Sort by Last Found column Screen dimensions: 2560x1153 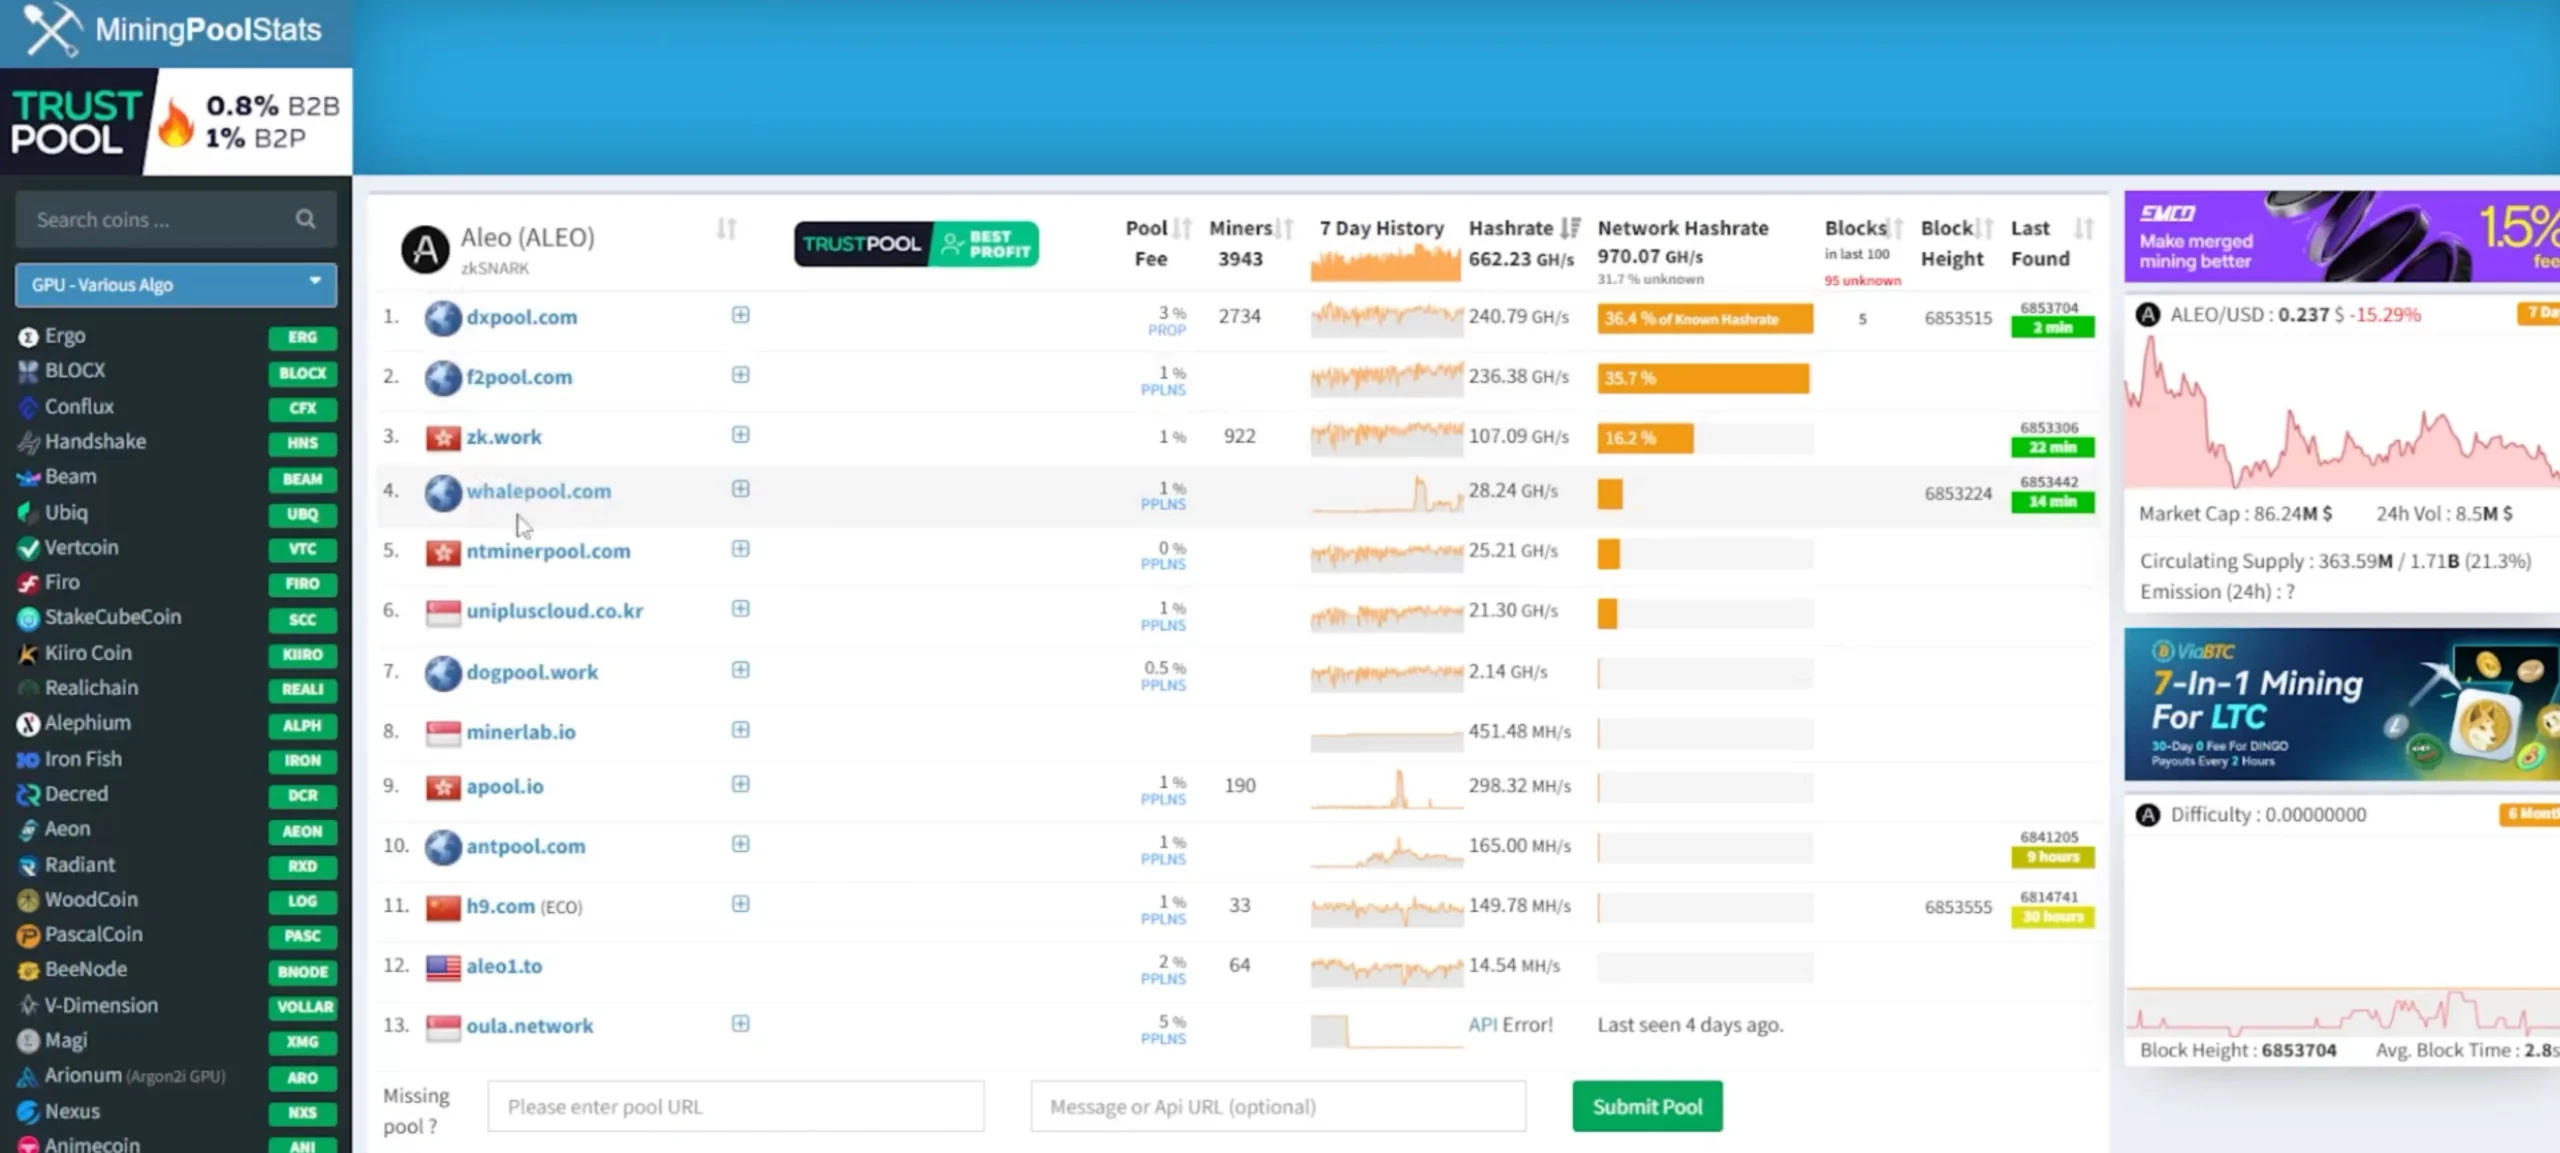2084,229
